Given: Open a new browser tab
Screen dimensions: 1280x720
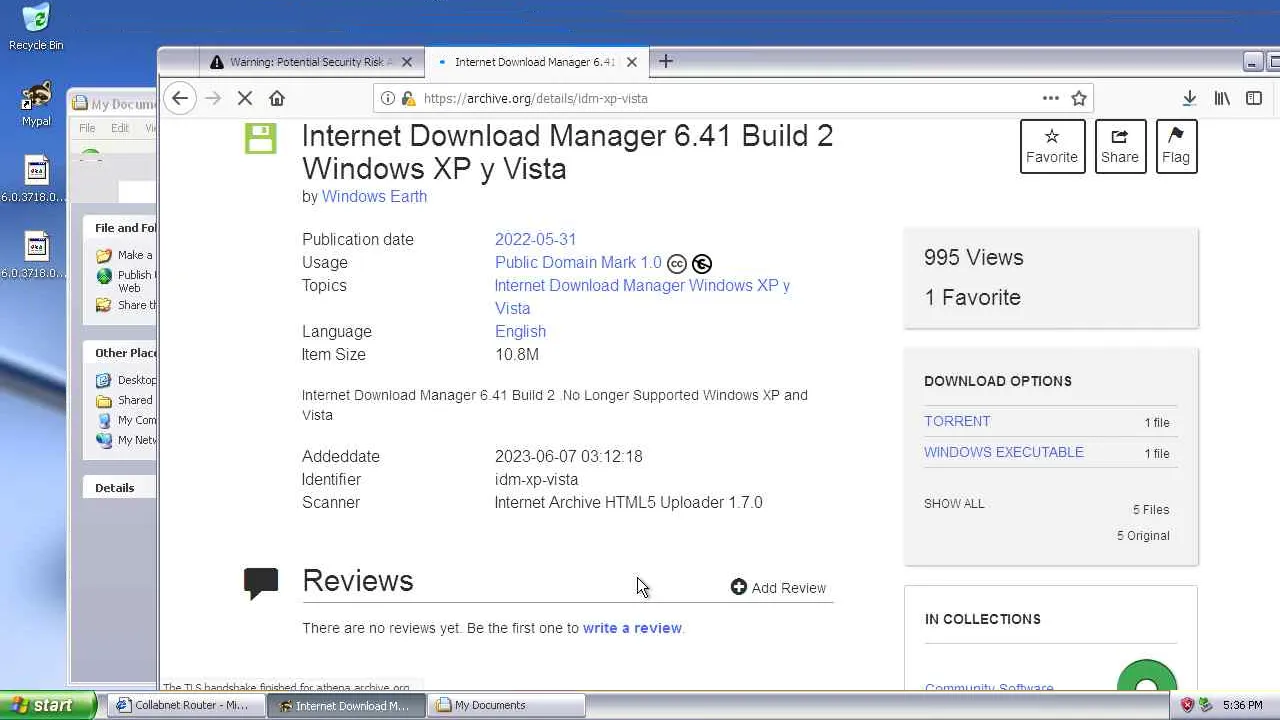Looking at the screenshot, I should pyautogui.click(x=666, y=61).
